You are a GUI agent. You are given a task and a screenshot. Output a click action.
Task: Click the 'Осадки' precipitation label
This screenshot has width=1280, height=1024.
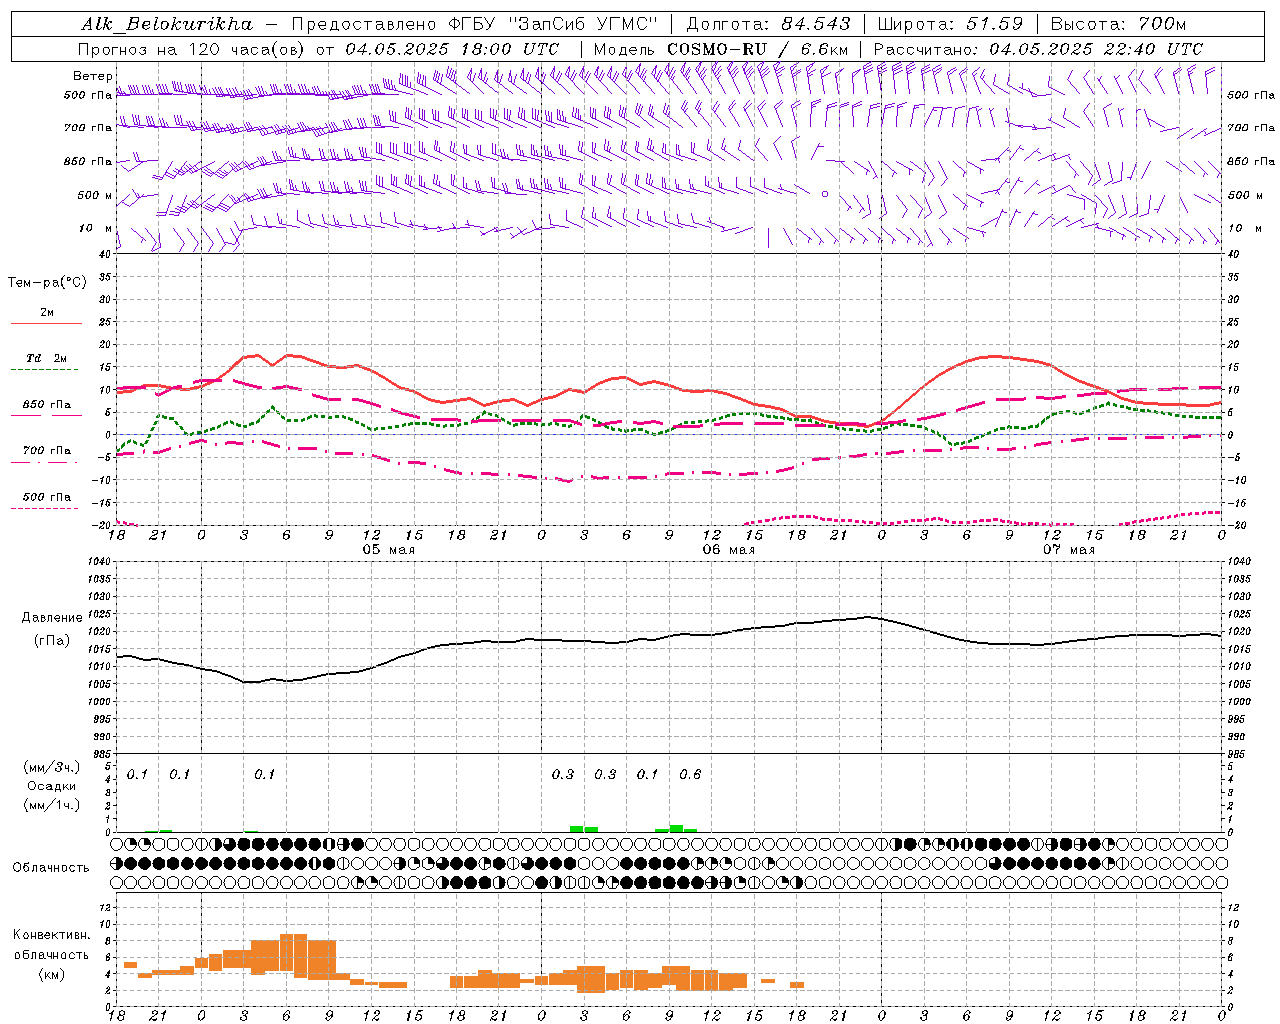tap(51, 786)
